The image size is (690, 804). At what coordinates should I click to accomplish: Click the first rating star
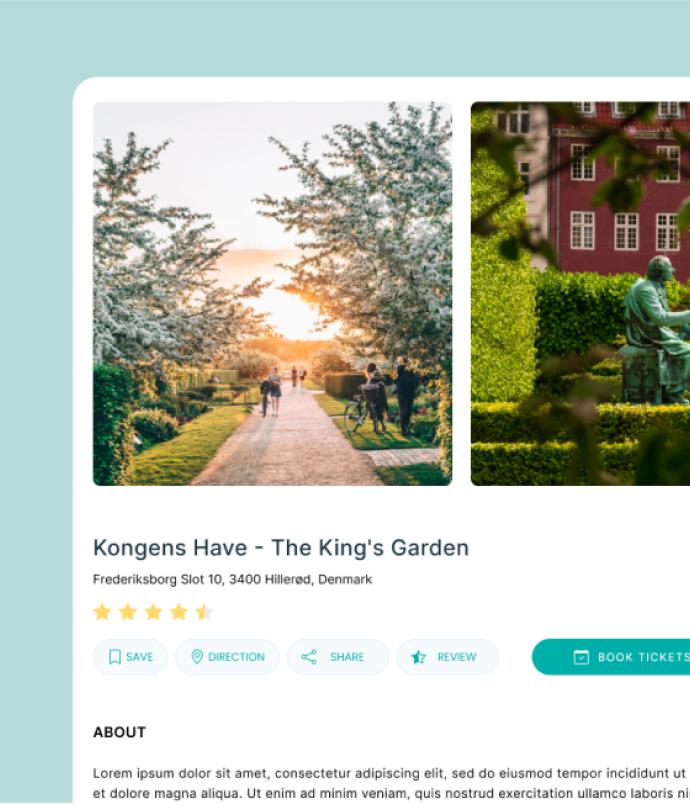[x=102, y=612]
